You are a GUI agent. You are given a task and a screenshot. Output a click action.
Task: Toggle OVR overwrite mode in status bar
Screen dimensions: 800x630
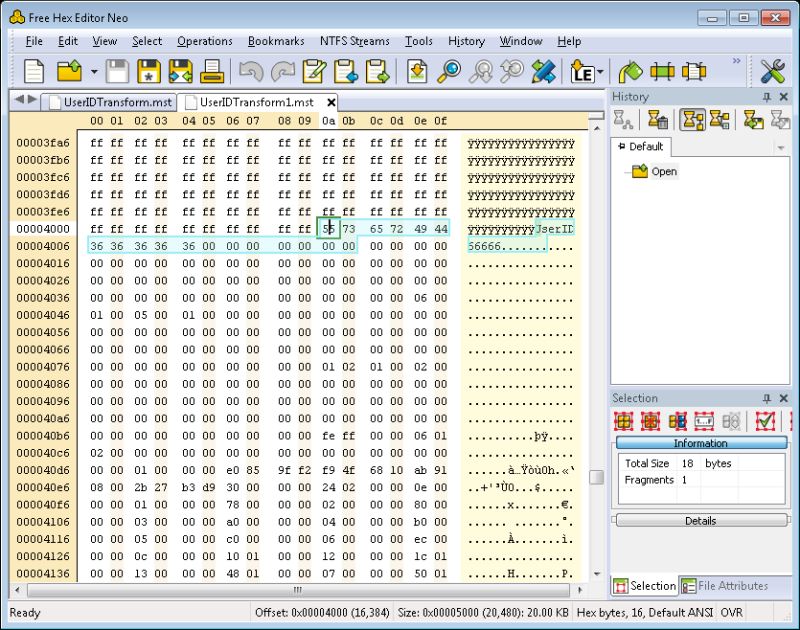(731, 613)
